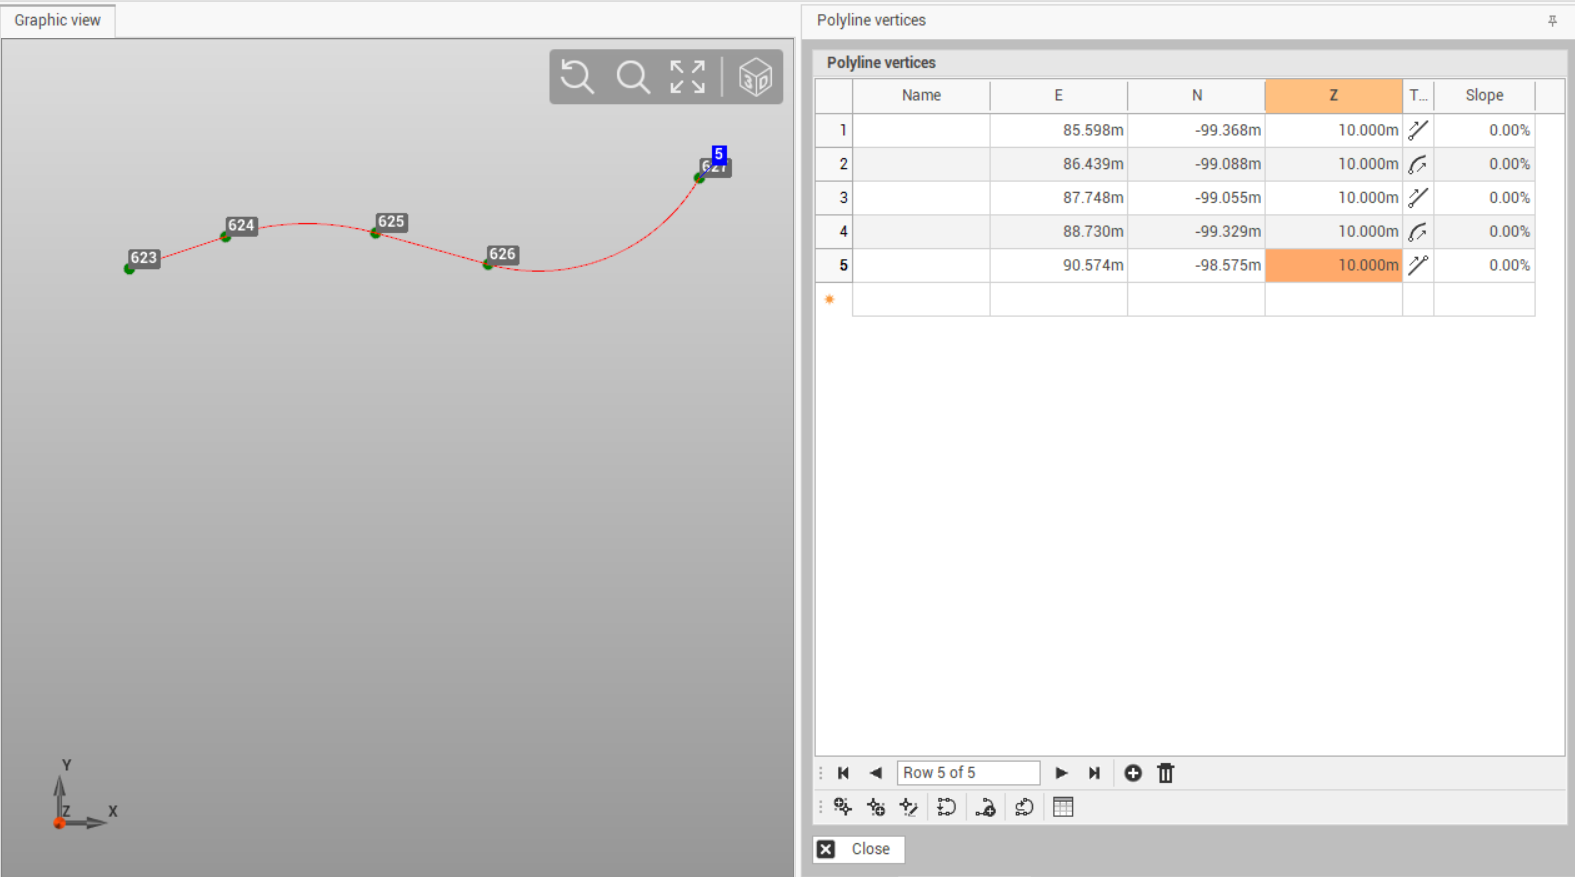Click the reverse polyline direction icon
The image size is (1575, 877).
(1023, 807)
